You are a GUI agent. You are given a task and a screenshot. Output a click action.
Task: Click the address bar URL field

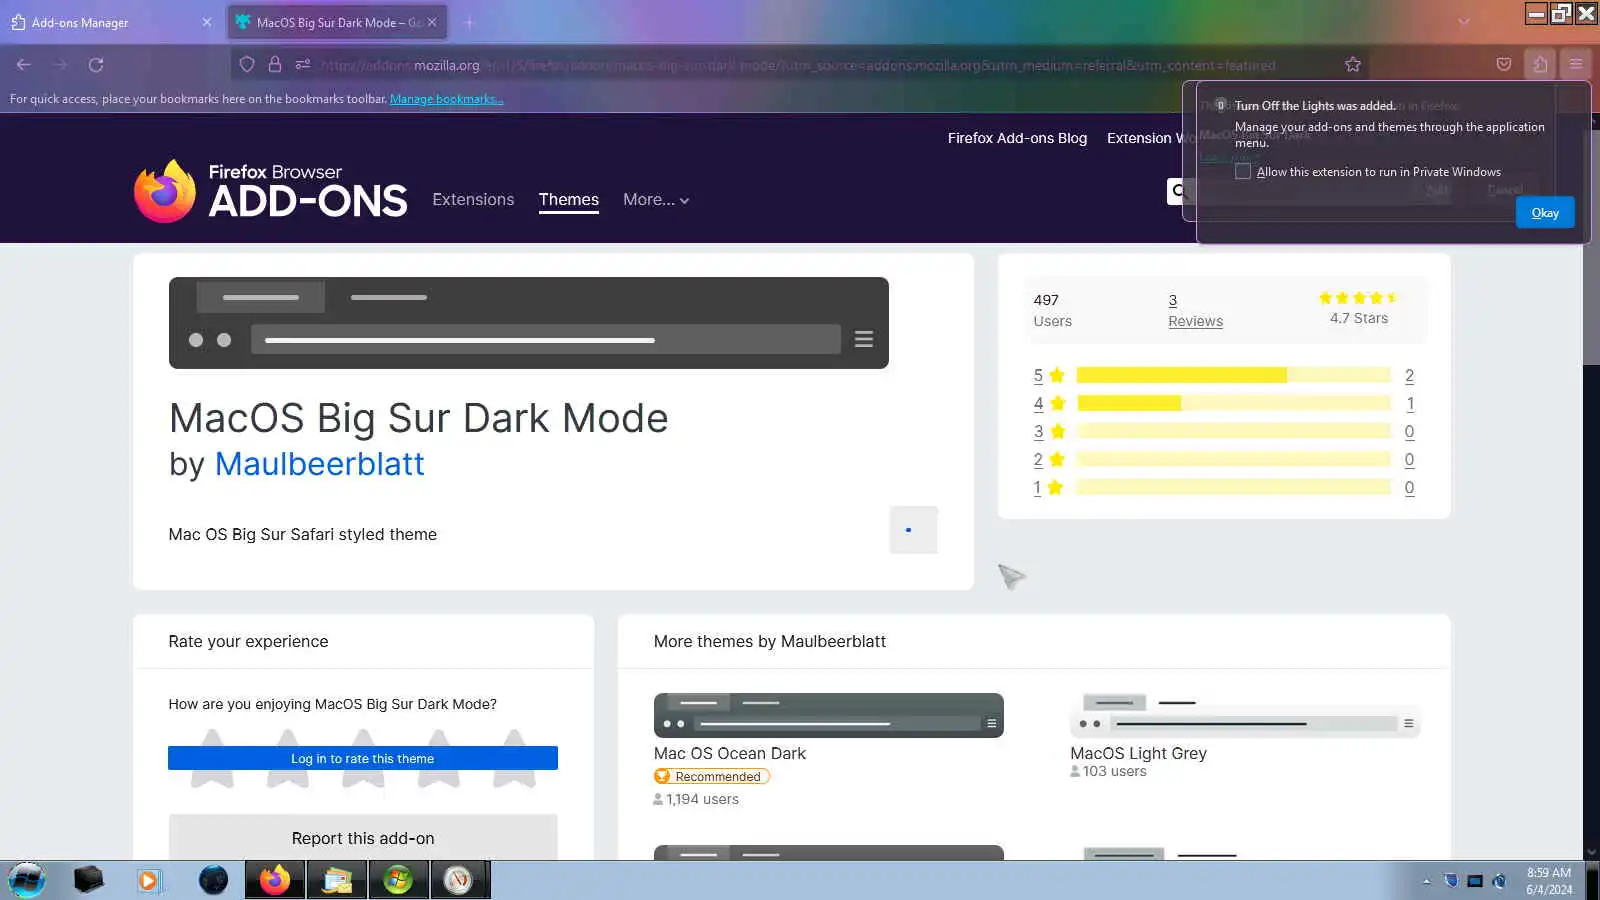(797, 65)
